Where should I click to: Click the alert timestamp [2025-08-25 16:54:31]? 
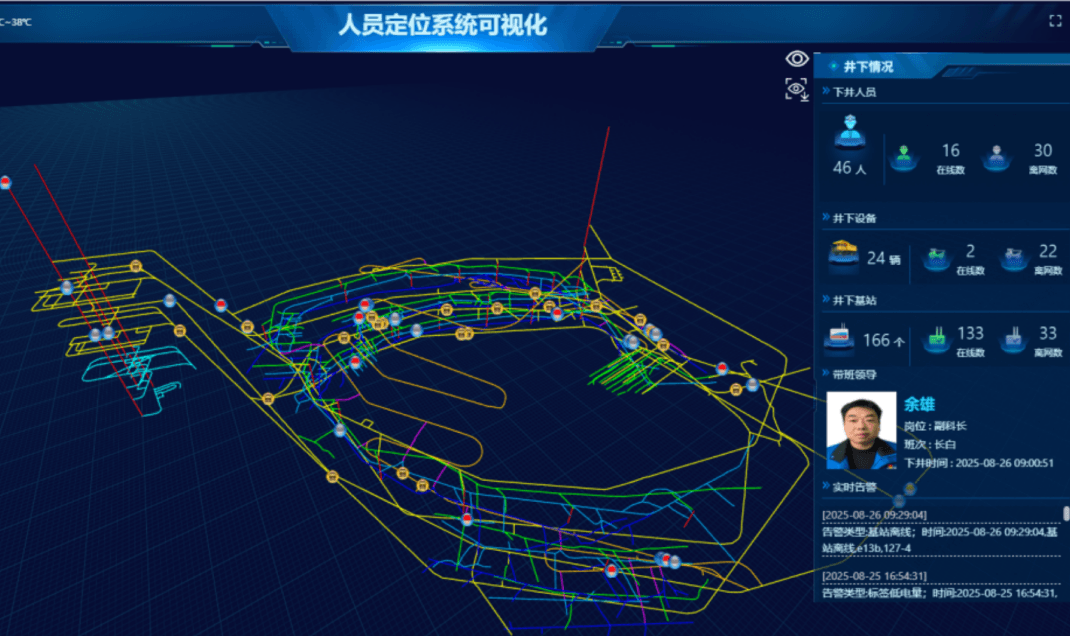(874, 576)
